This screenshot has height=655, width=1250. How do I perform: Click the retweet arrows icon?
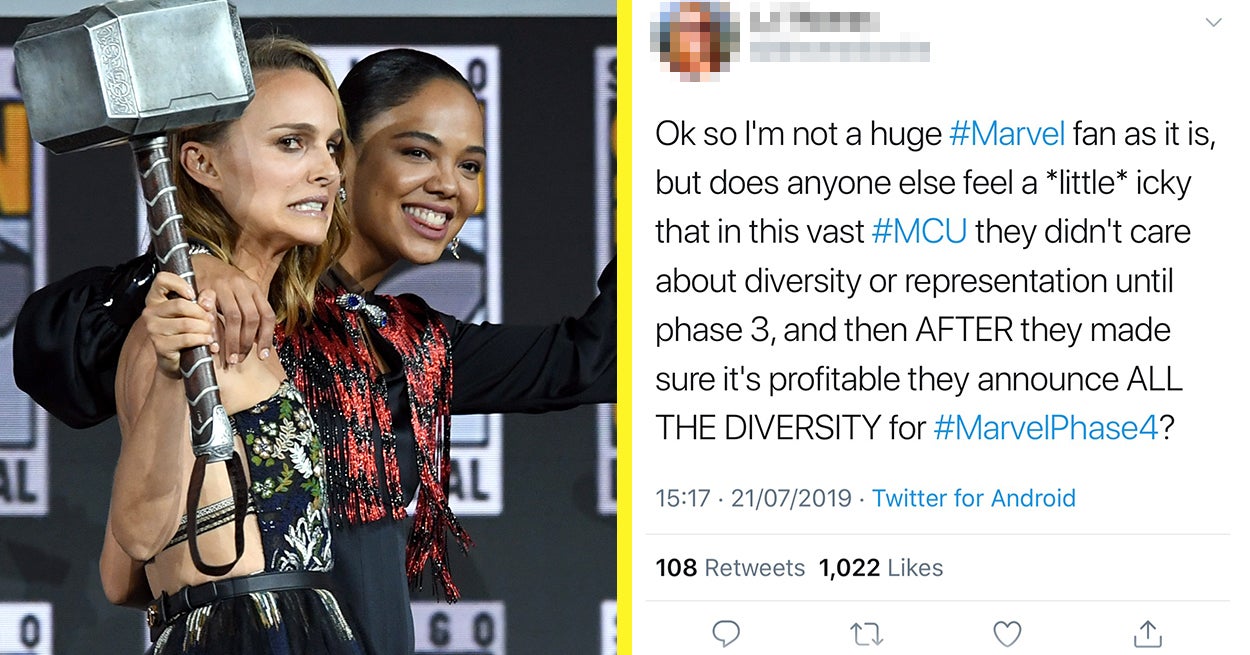click(866, 633)
